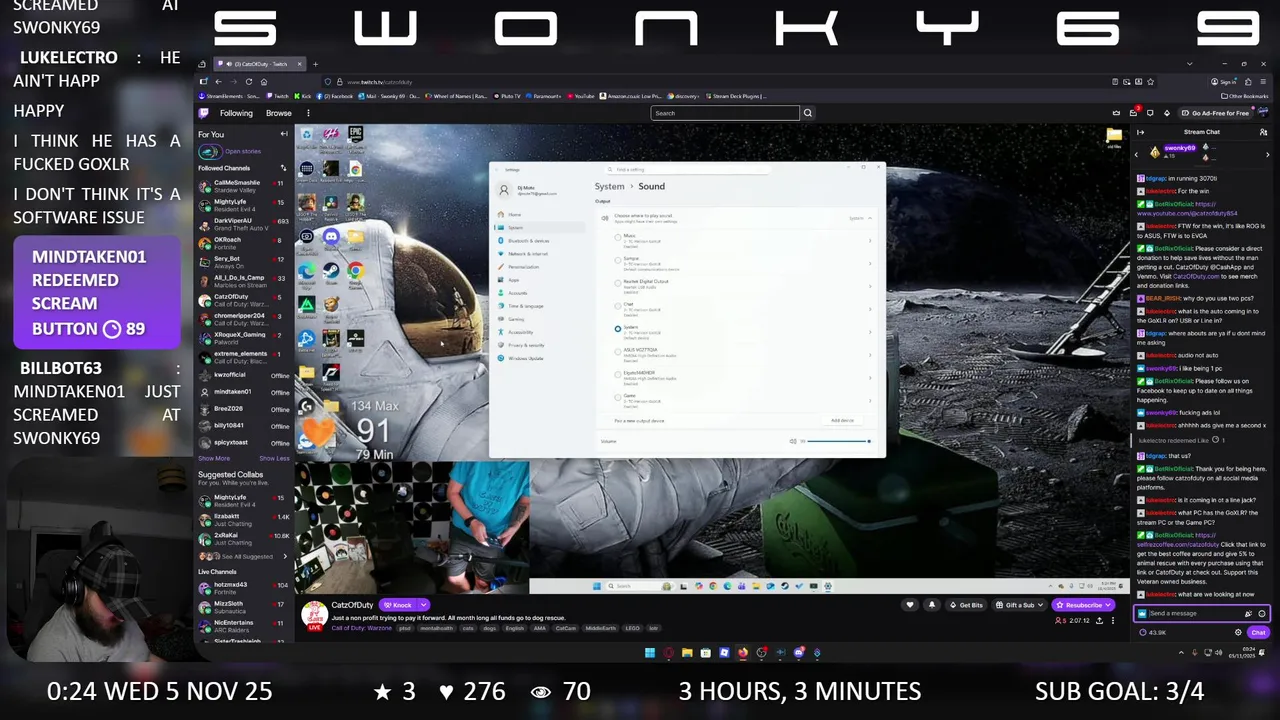
Task: Open a new browser tab
Action: point(316,64)
